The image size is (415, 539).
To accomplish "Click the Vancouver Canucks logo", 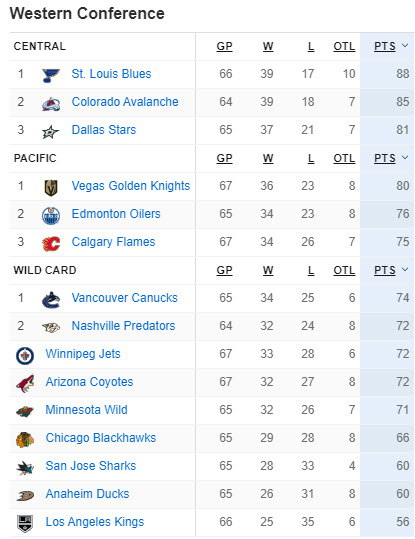I will point(51,299).
